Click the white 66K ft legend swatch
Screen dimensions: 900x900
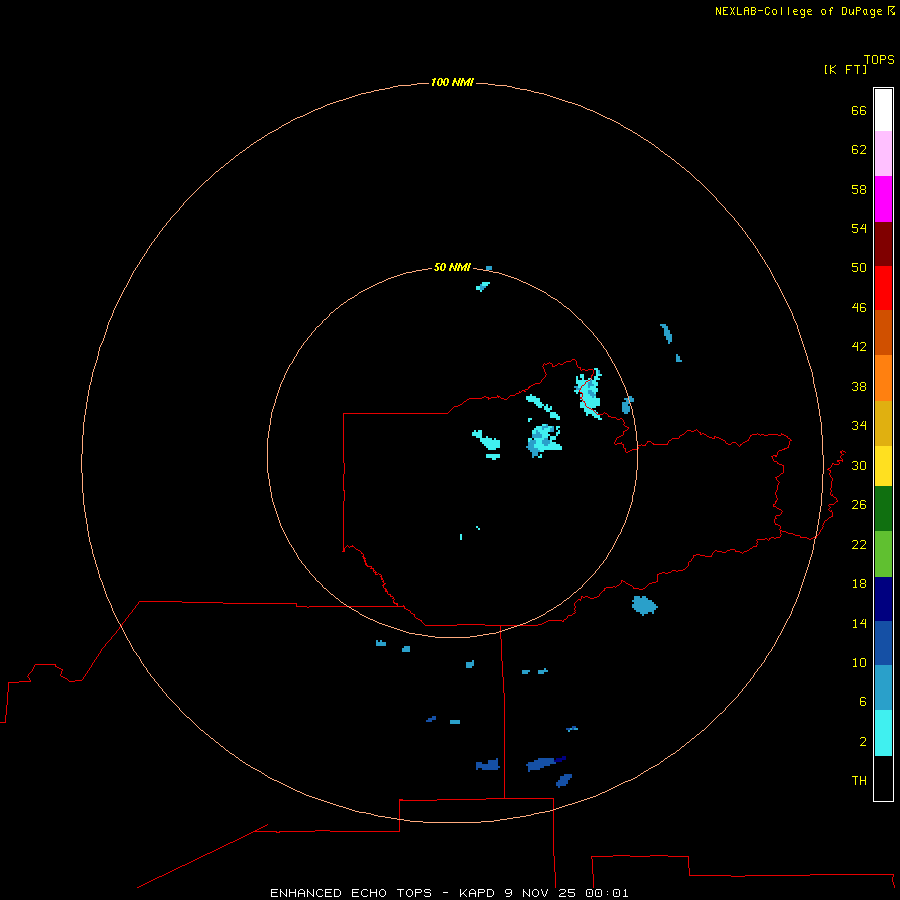[883, 110]
